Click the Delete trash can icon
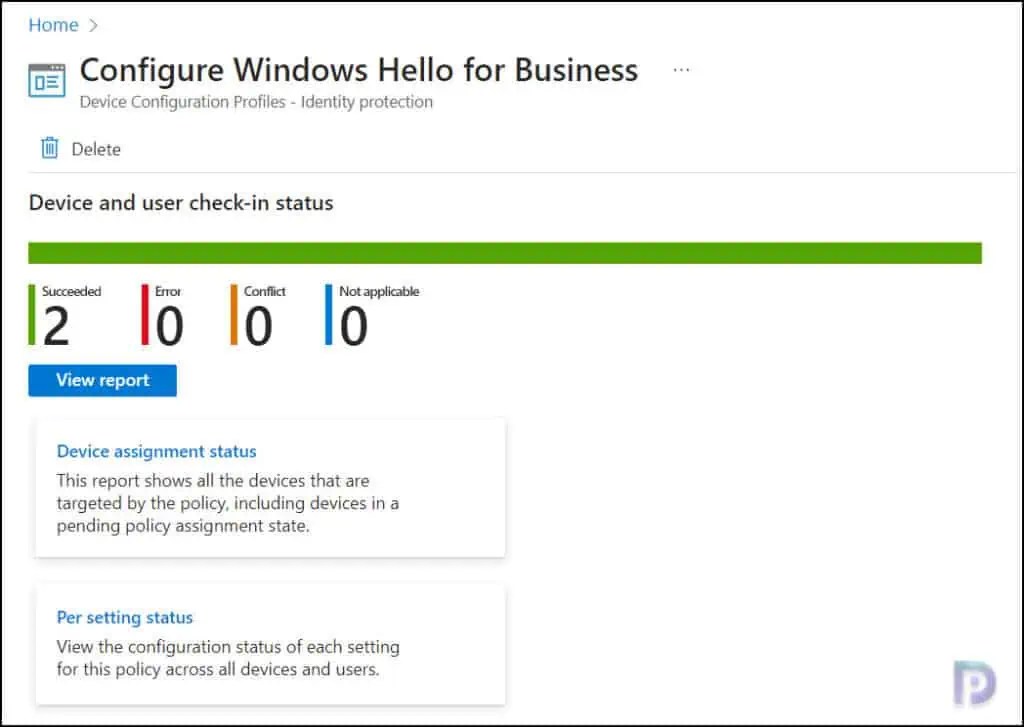Image resolution: width=1024 pixels, height=727 pixels. pyautogui.click(x=50, y=148)
